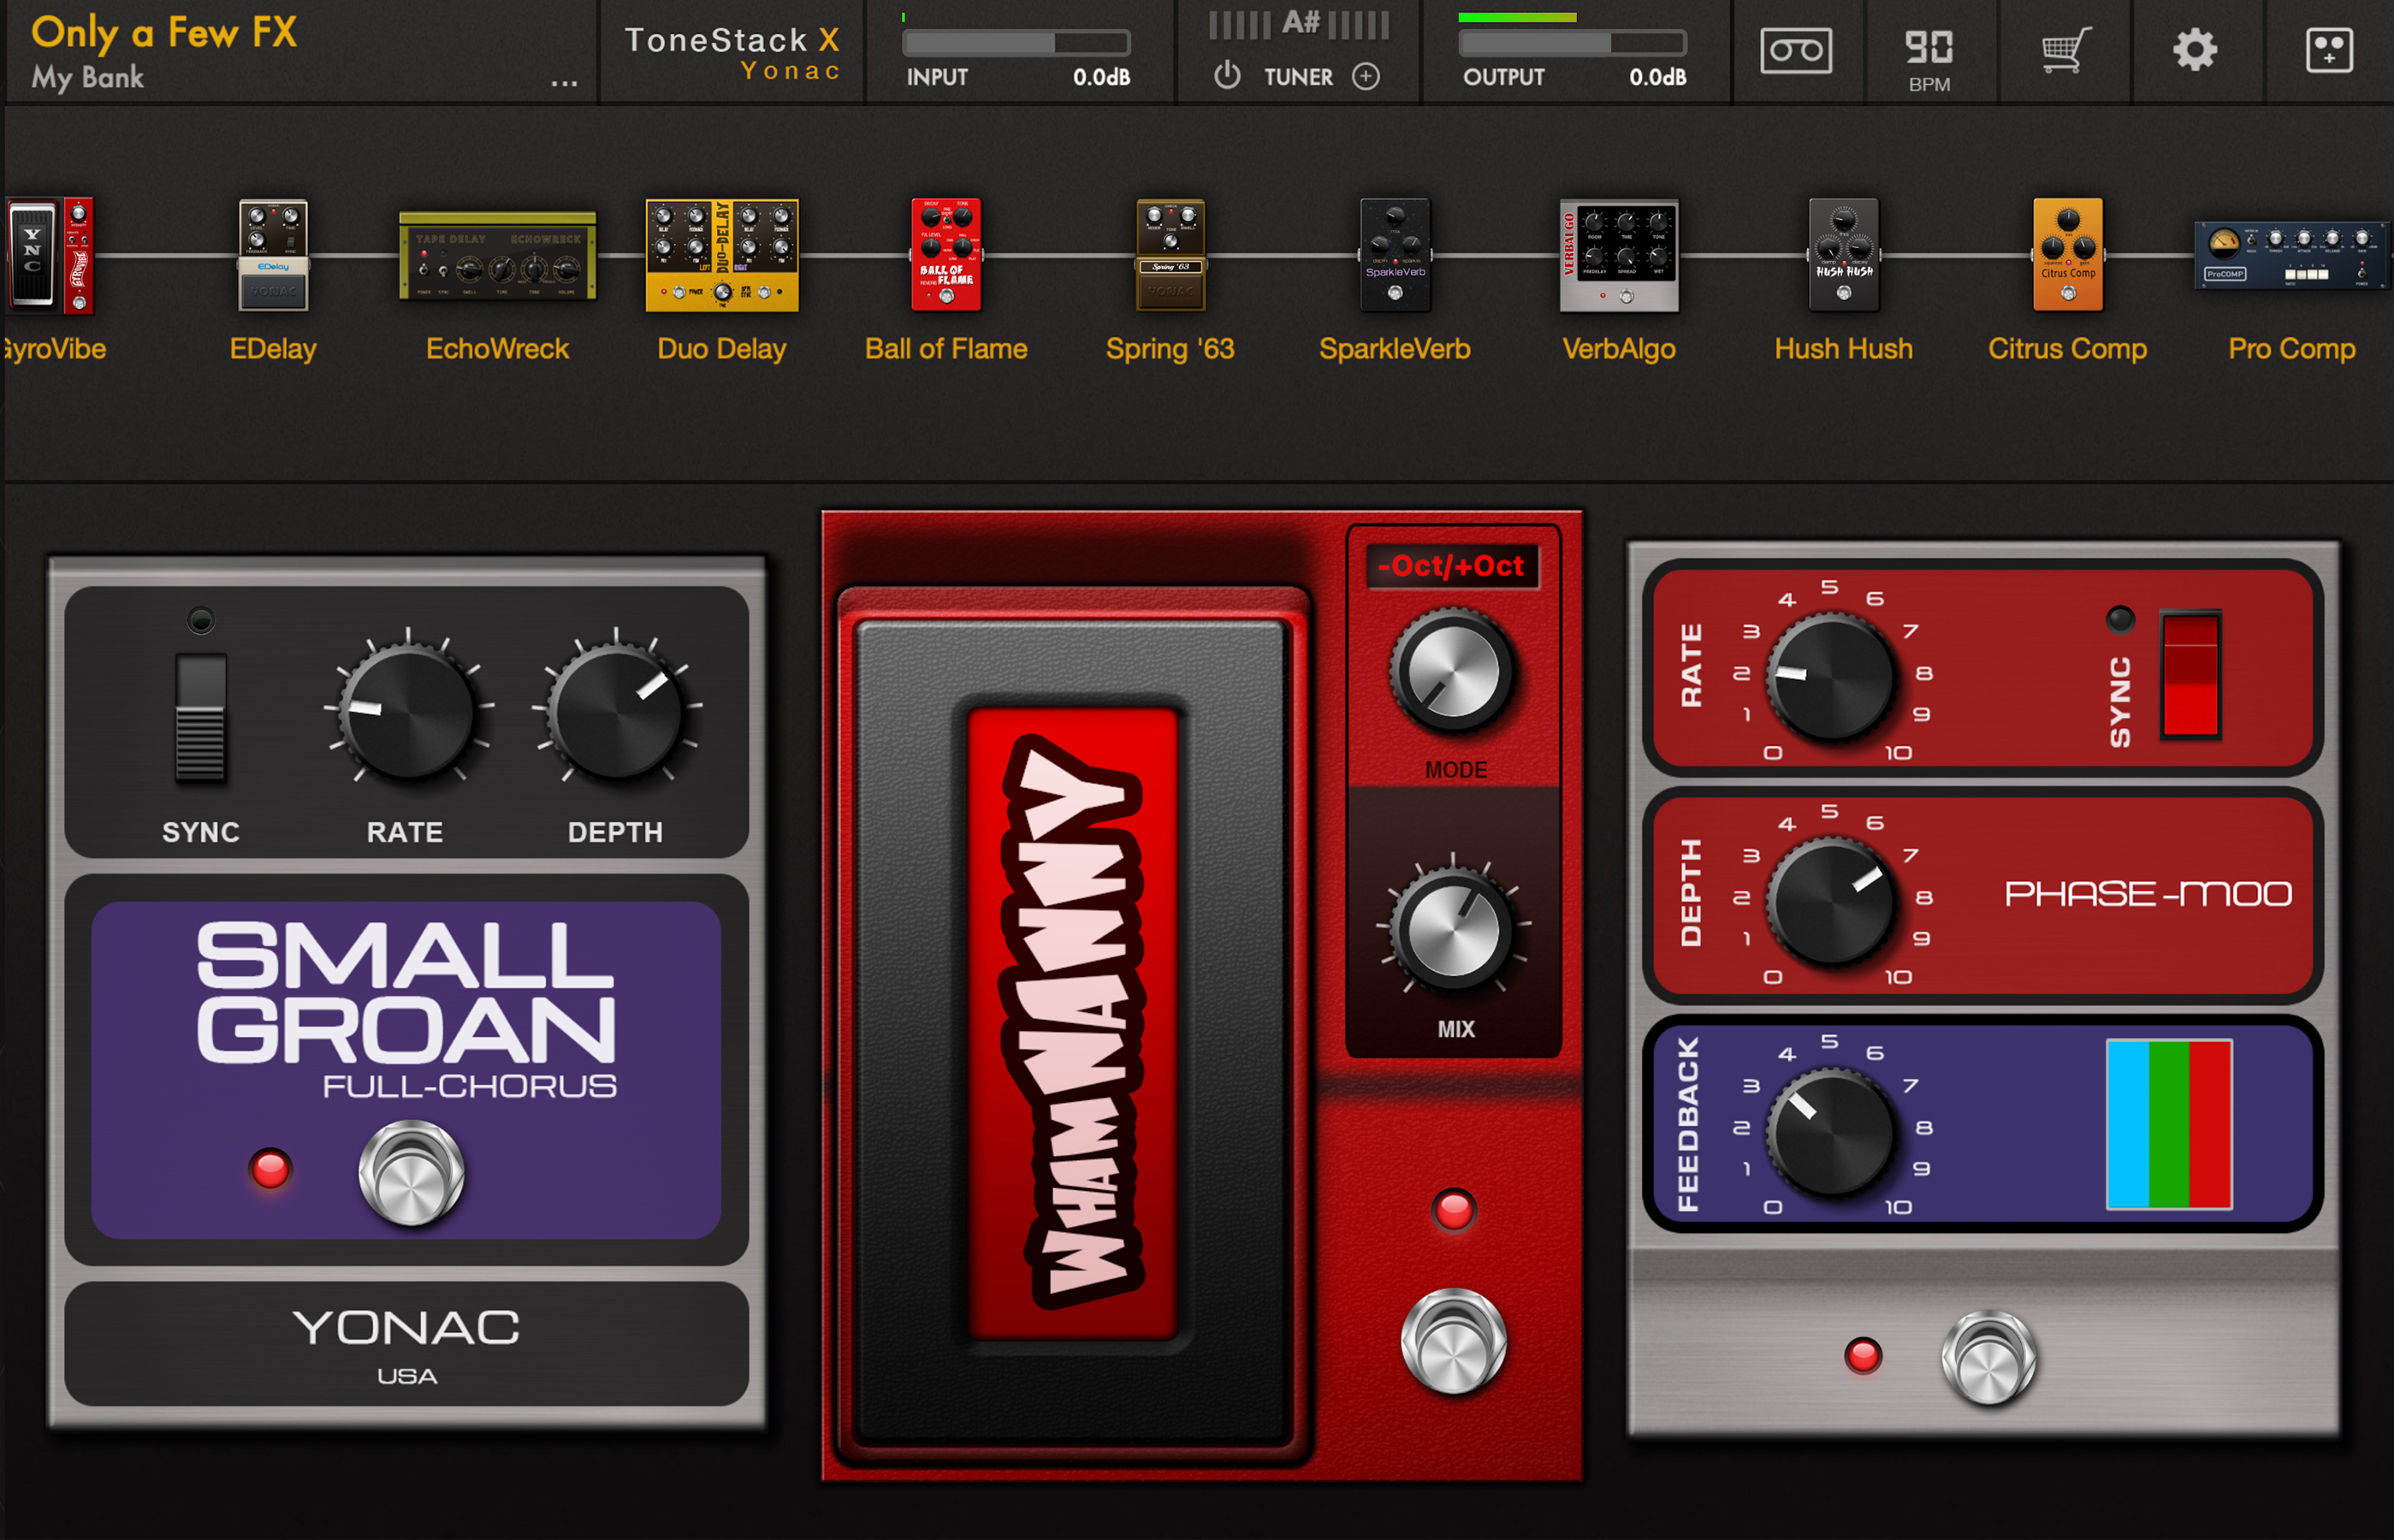This screenshot has width=2394, height=1540.
Task: Open the Only a Few FX preset name
Action: tap(164, 33)
